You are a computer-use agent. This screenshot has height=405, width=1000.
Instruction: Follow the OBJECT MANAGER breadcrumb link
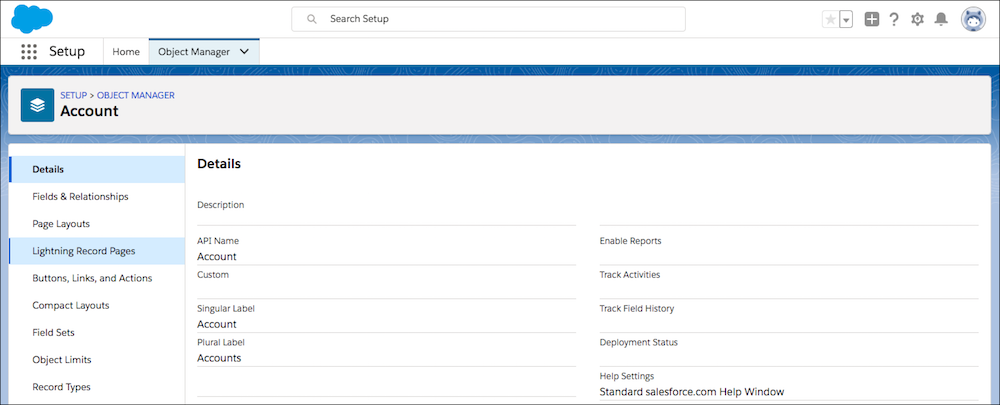click(x=136, y=95)
